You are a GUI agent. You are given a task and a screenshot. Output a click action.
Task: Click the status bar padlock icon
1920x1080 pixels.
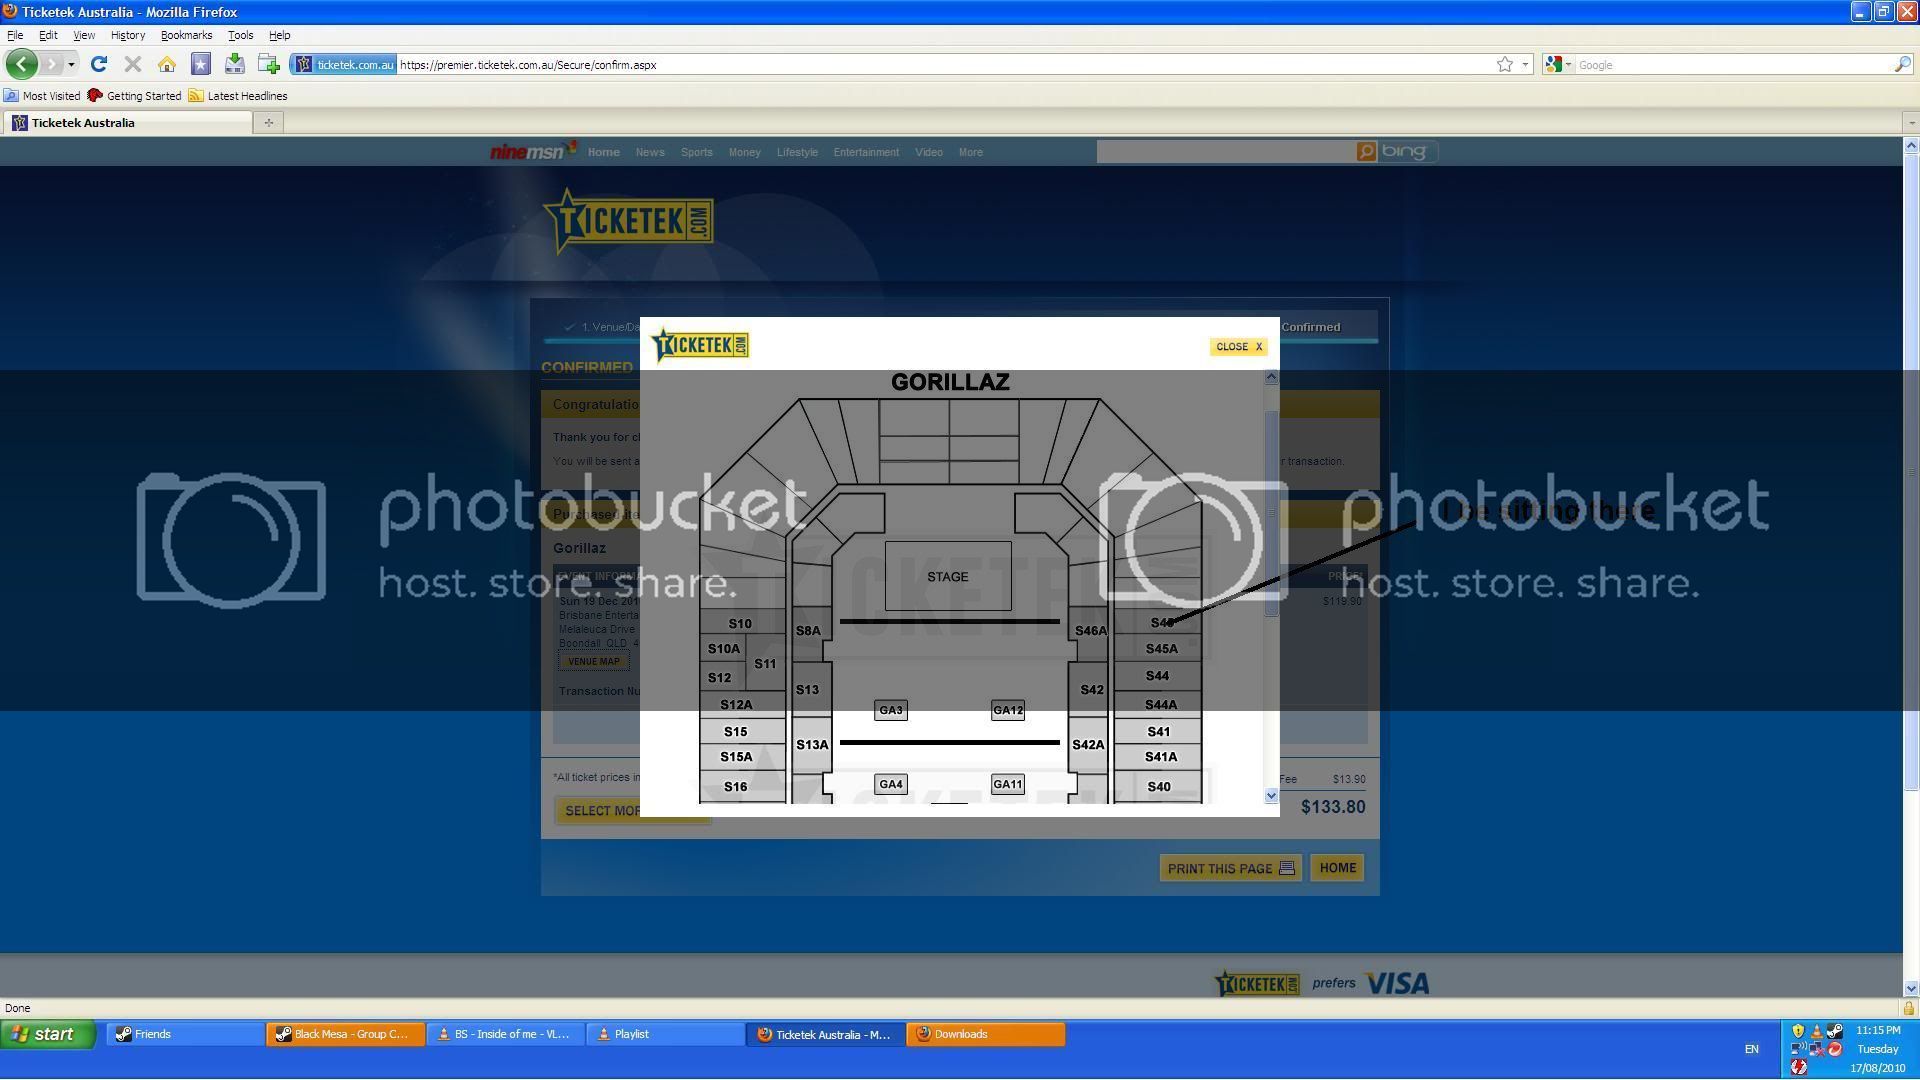click(1909, 1008)
